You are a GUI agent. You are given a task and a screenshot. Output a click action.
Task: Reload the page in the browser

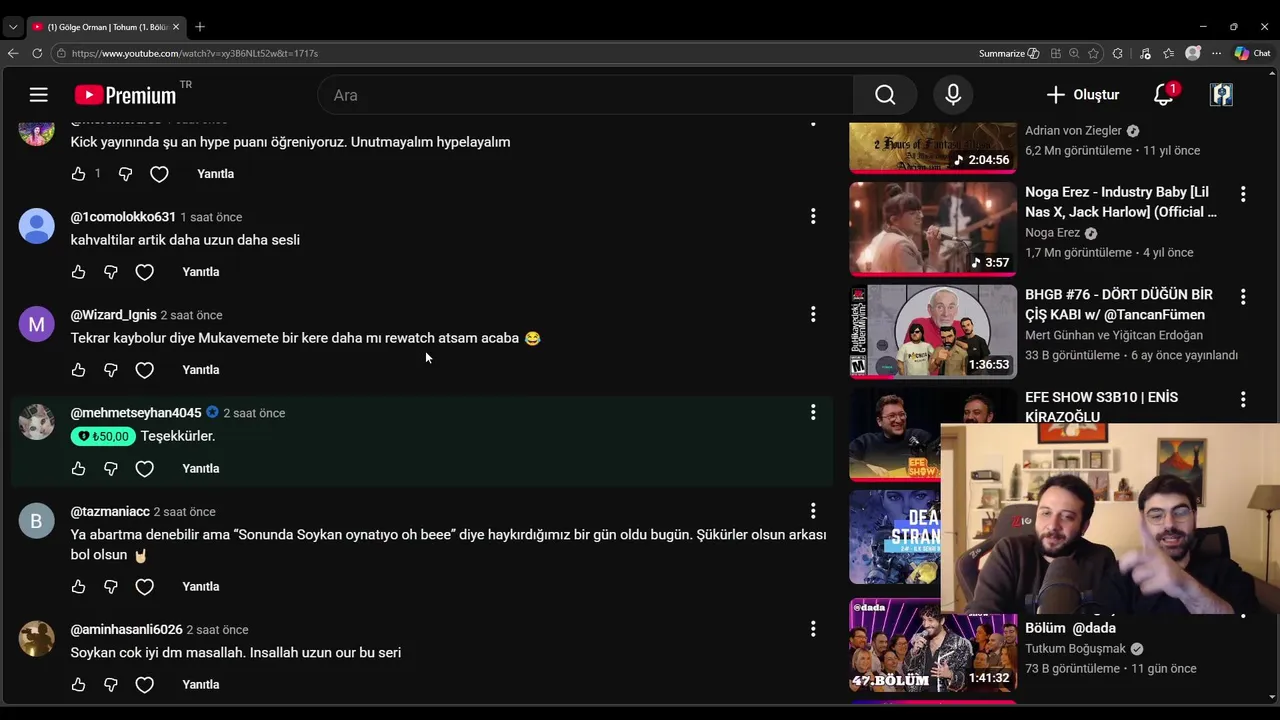37,53
